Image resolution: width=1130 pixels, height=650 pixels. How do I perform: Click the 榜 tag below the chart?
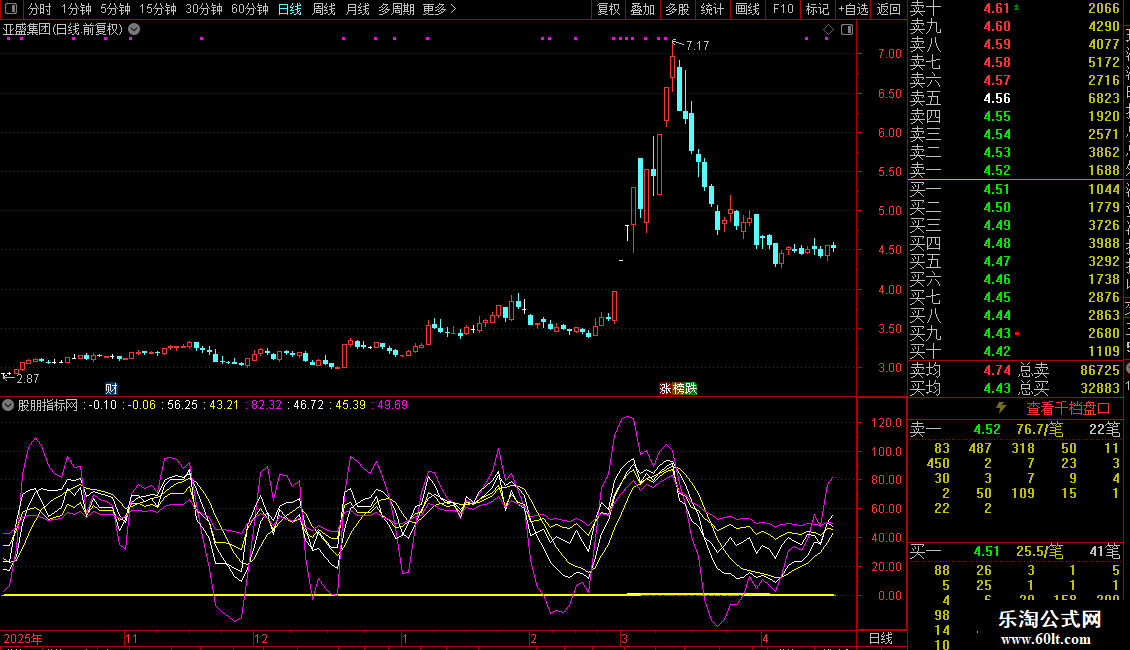(x=678, y=388)
